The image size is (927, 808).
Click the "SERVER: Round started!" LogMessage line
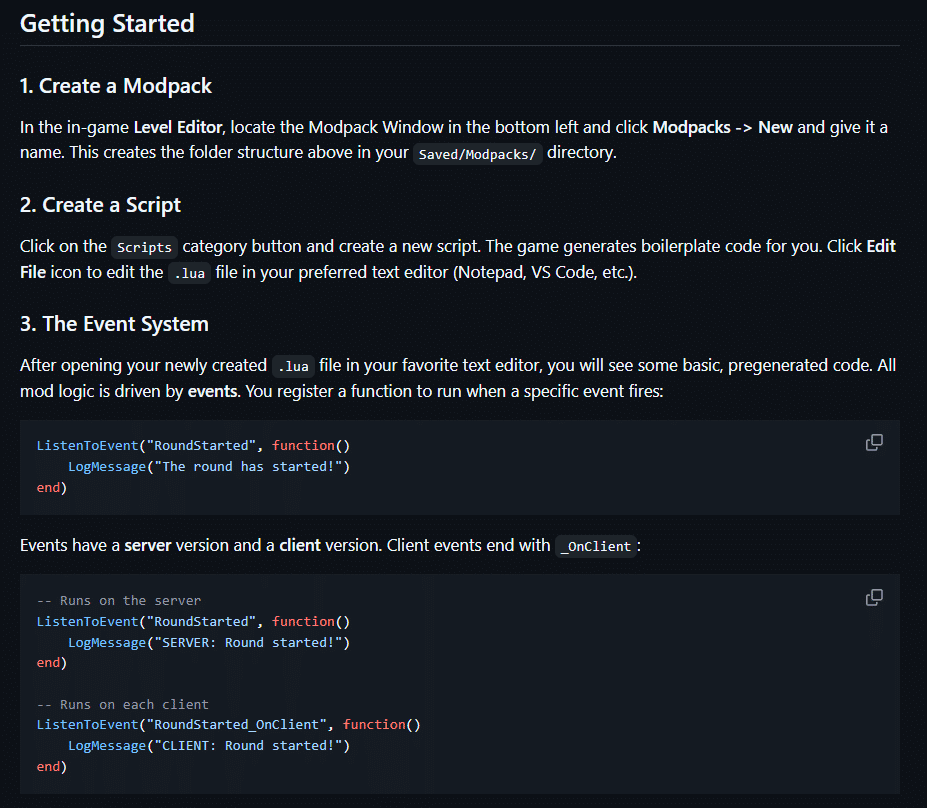[209, 642]
